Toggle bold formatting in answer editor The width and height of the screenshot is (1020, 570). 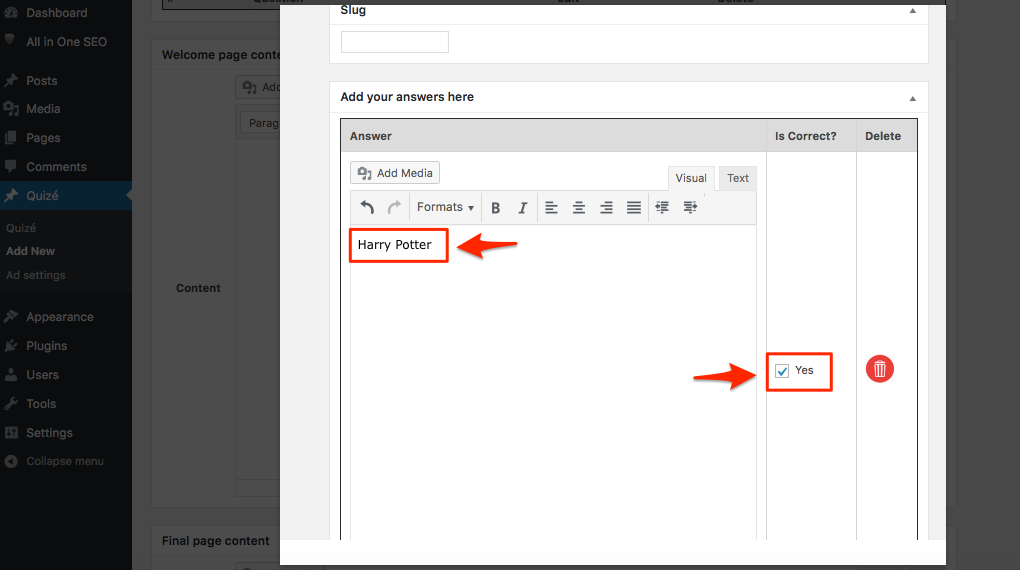(496, 208)
